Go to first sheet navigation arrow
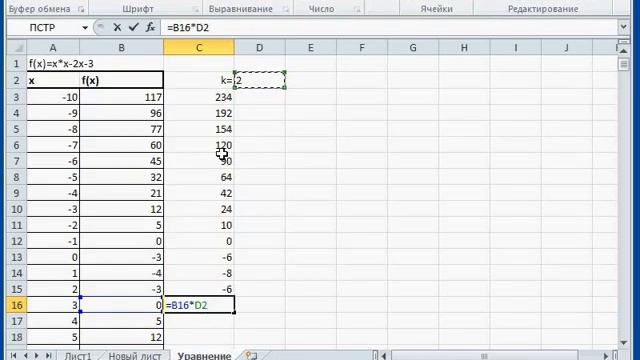This screenshot has height=360, width=640. click(13, 356)
